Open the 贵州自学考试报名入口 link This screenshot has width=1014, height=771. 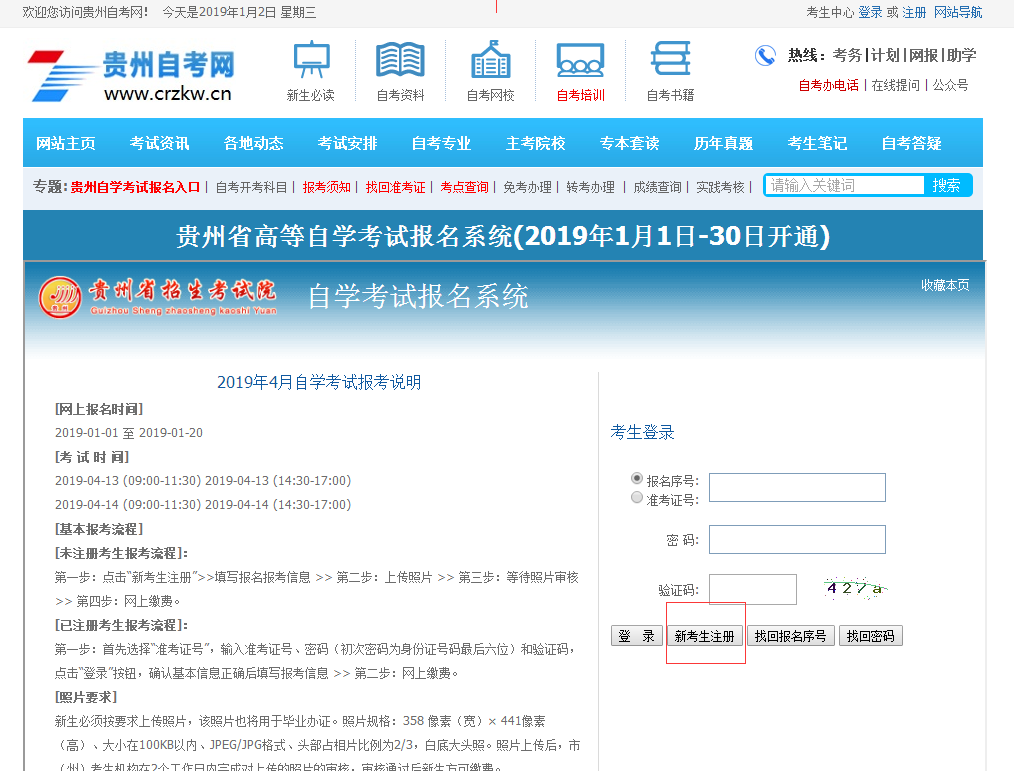click(x=135, y=187)
